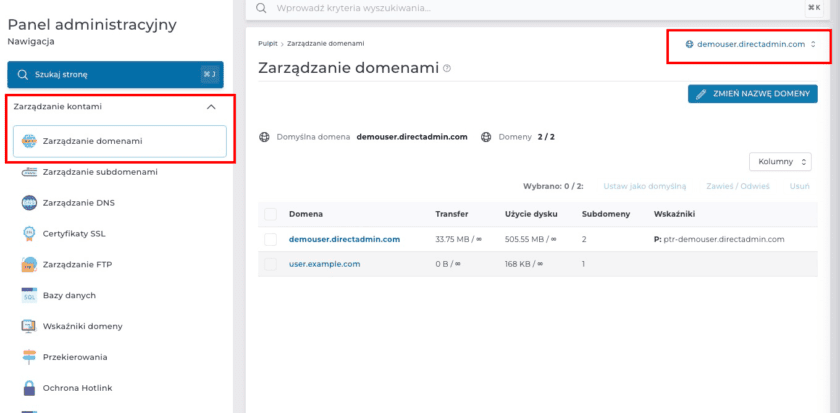This screenshot has height=413, width=840.
Task: Click the Wskaźniki column header
Action: [674, 214]
